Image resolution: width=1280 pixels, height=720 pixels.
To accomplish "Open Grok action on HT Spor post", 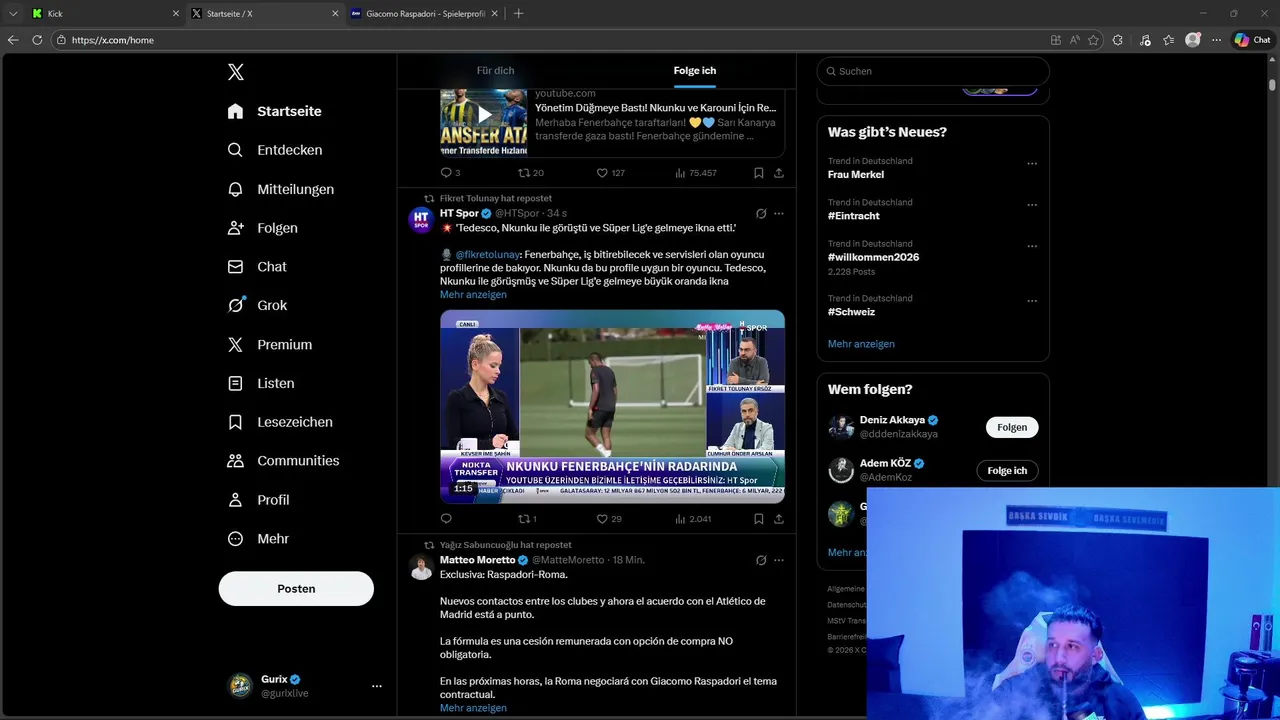I will [761, 213].
